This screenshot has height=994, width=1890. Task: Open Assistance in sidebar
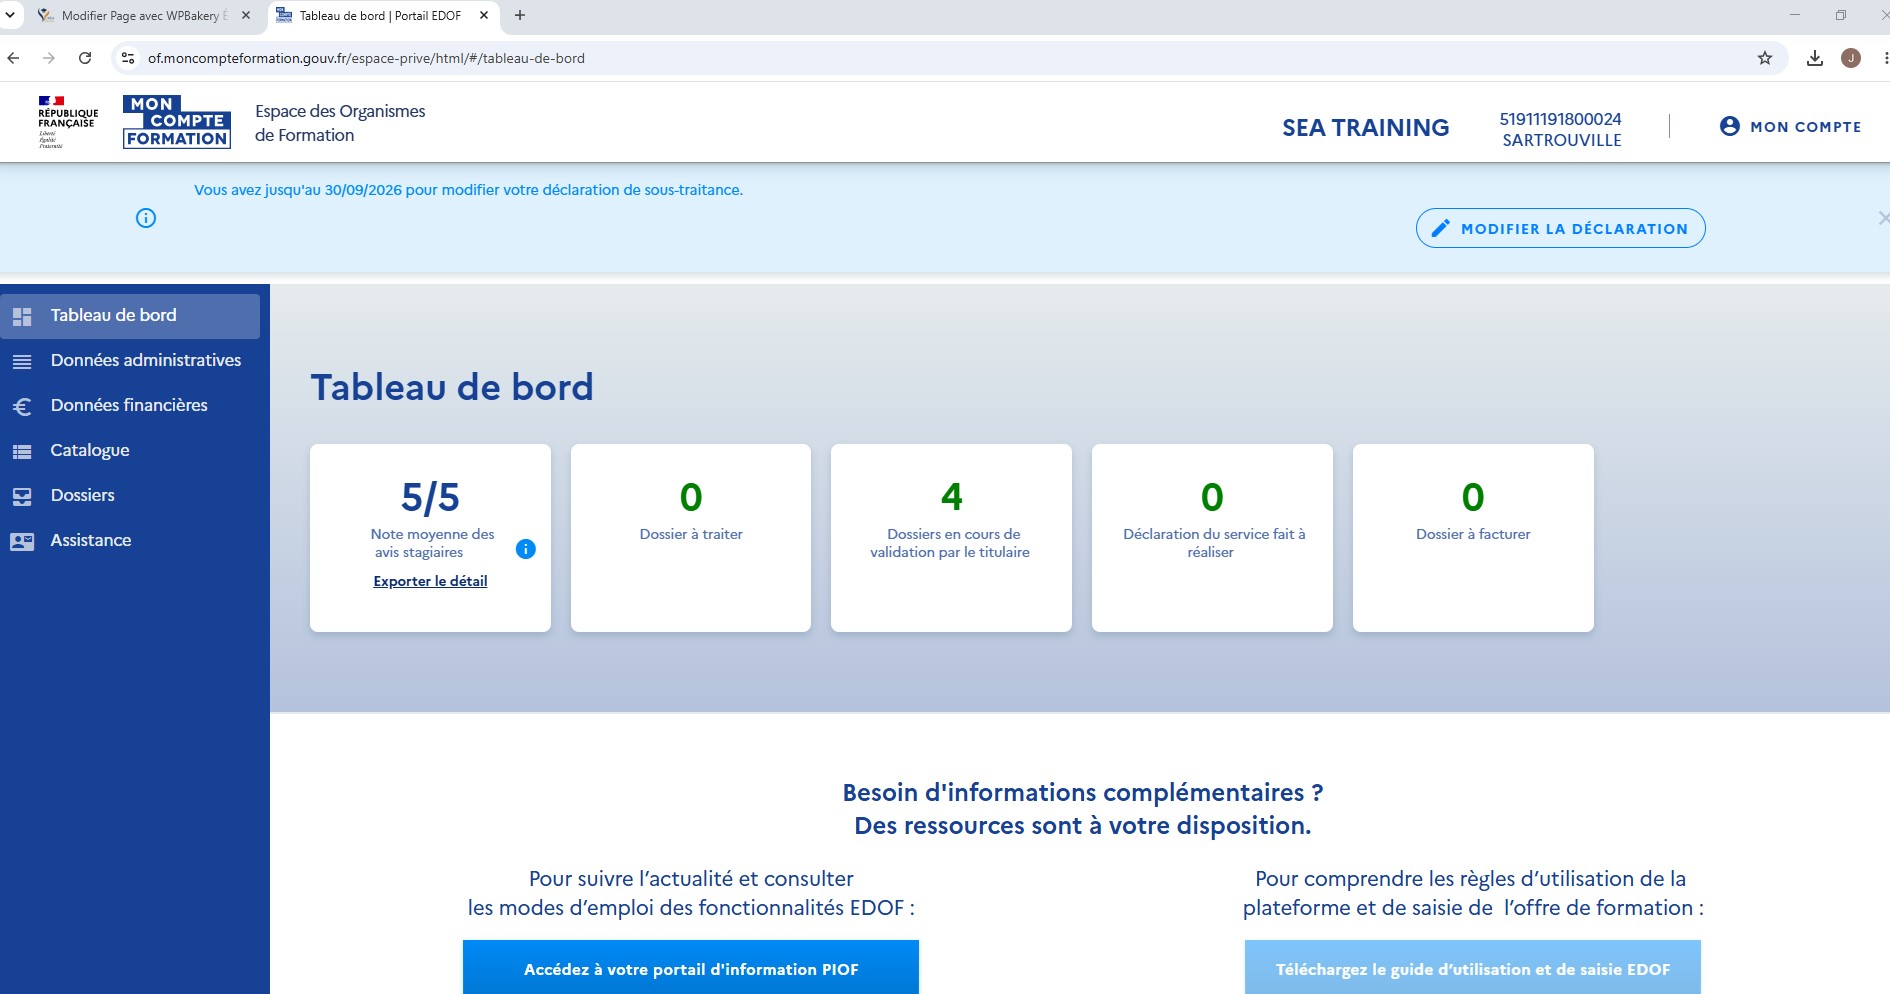click(91, 540)
